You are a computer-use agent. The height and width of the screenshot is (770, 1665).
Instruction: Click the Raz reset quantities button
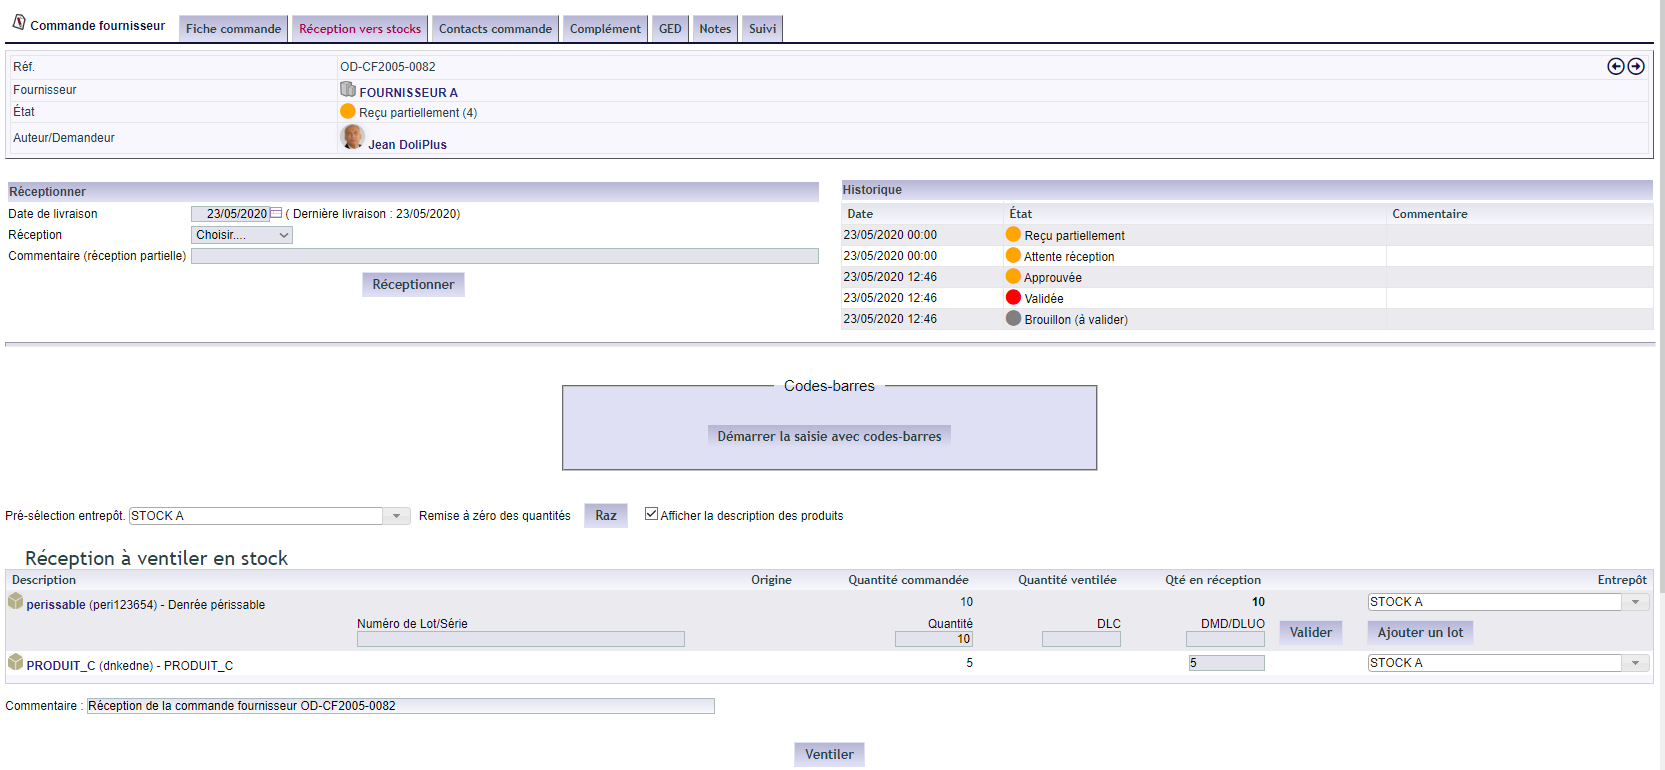point(606,515)
